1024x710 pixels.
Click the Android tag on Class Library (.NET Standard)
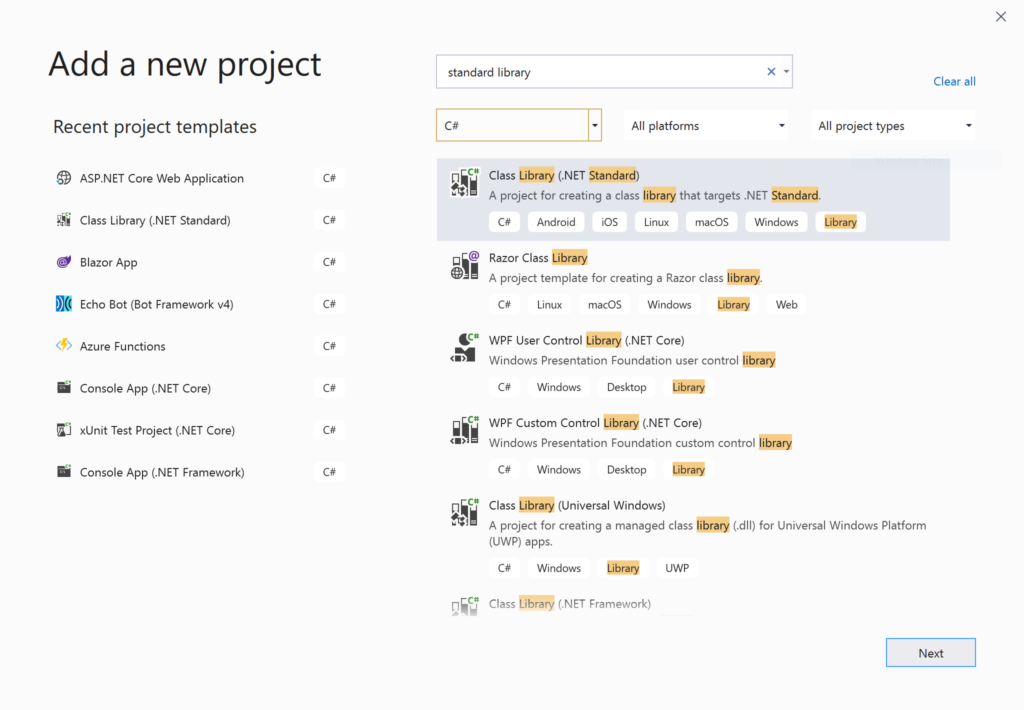pyautogui.click(x=556, y=222)
